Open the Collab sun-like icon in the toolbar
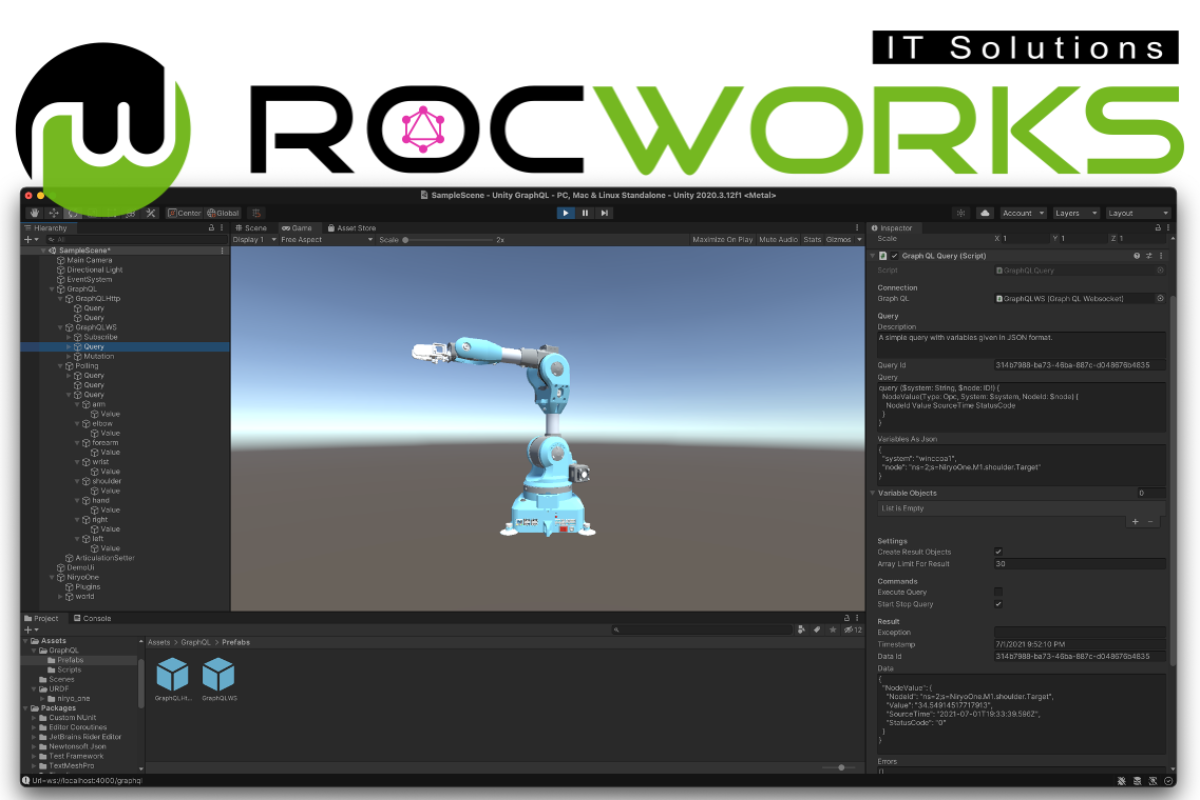This screenshot has width=1200, height=800. point(961,213)
